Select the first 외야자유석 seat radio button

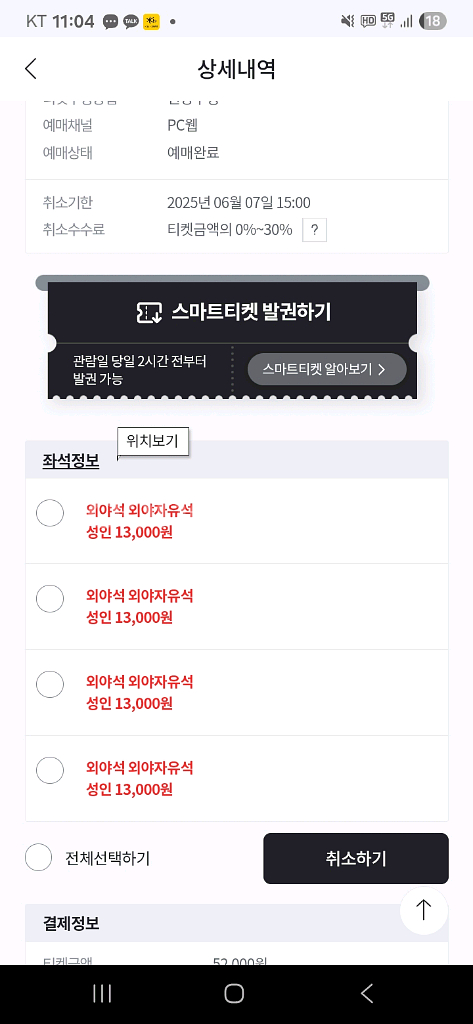tap(50, 513)
